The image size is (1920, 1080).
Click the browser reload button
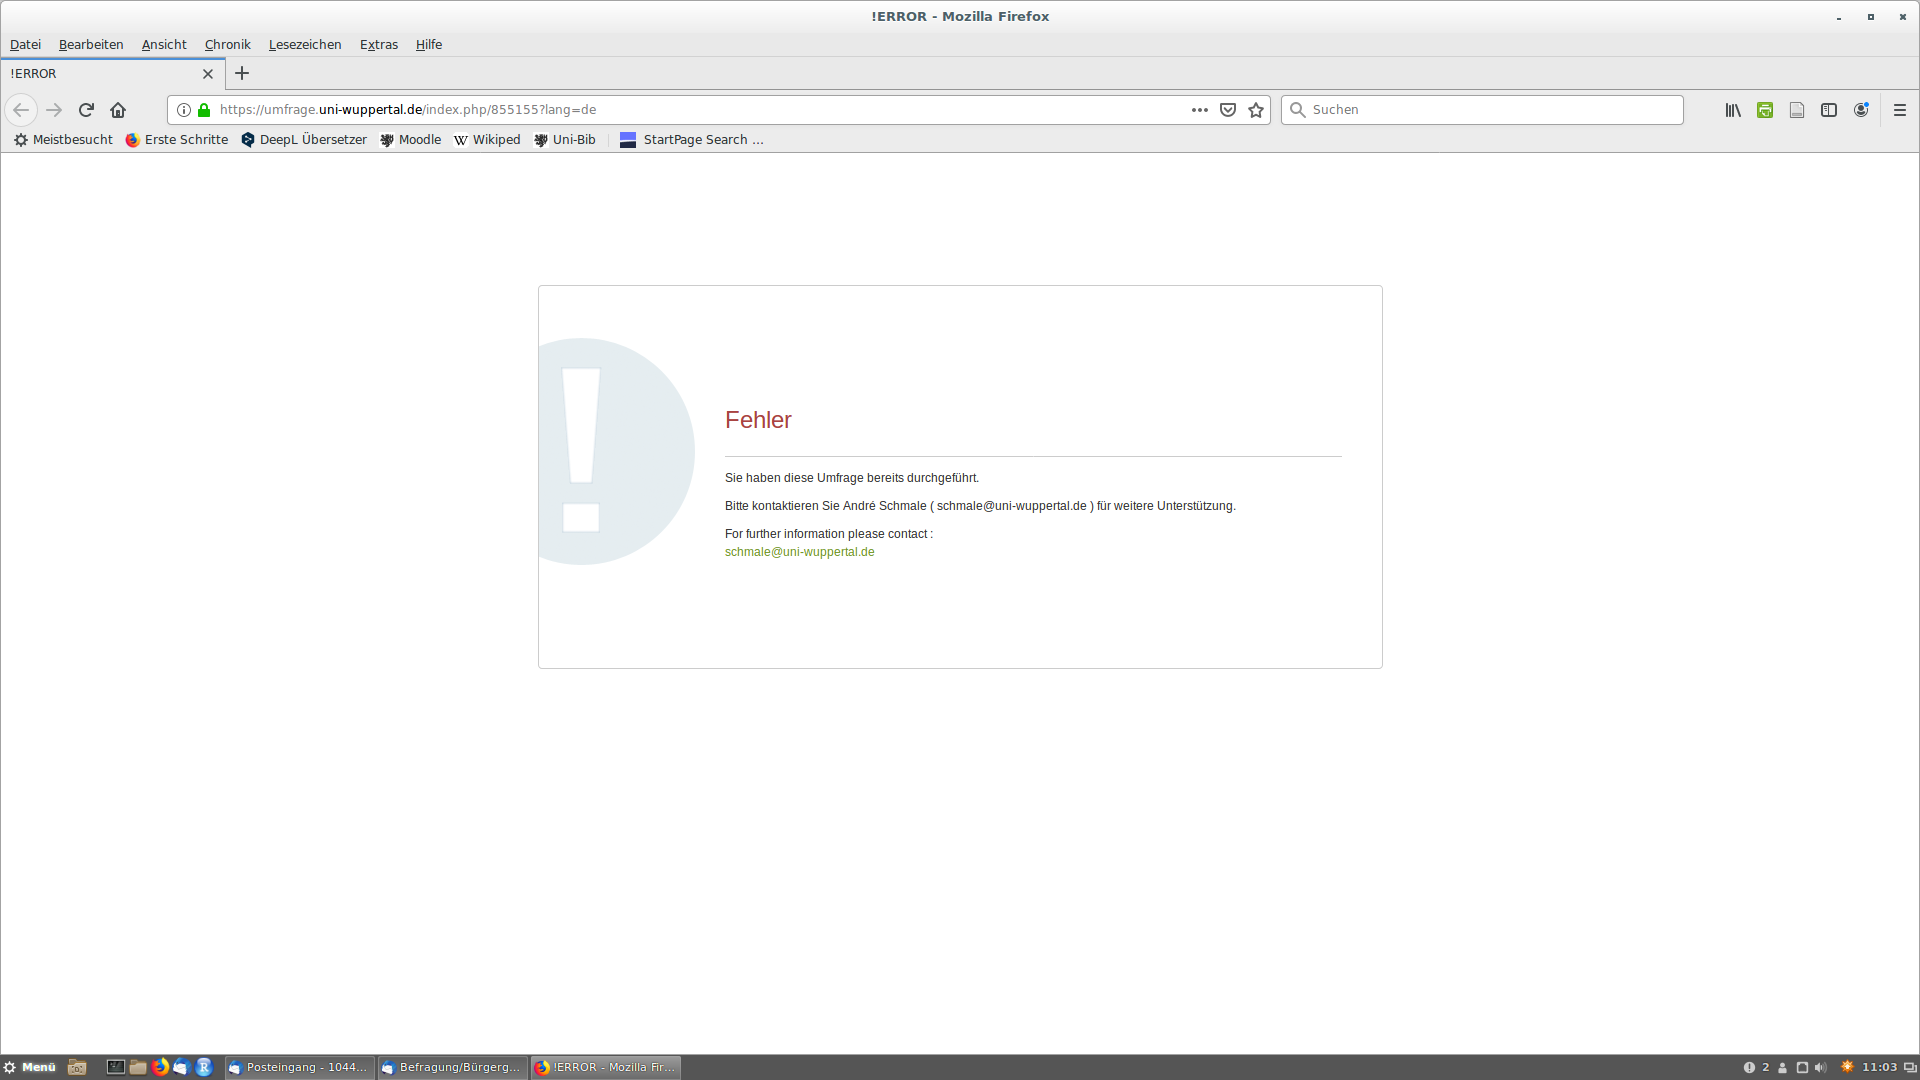[x=86, y=110]
